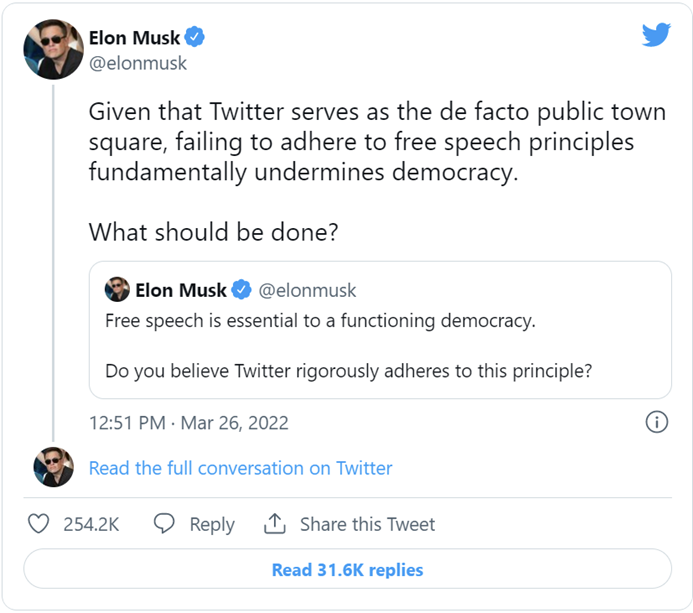This screenshot has width=693, height=613.
Task: Open the info circle icon
Action: 656,421
